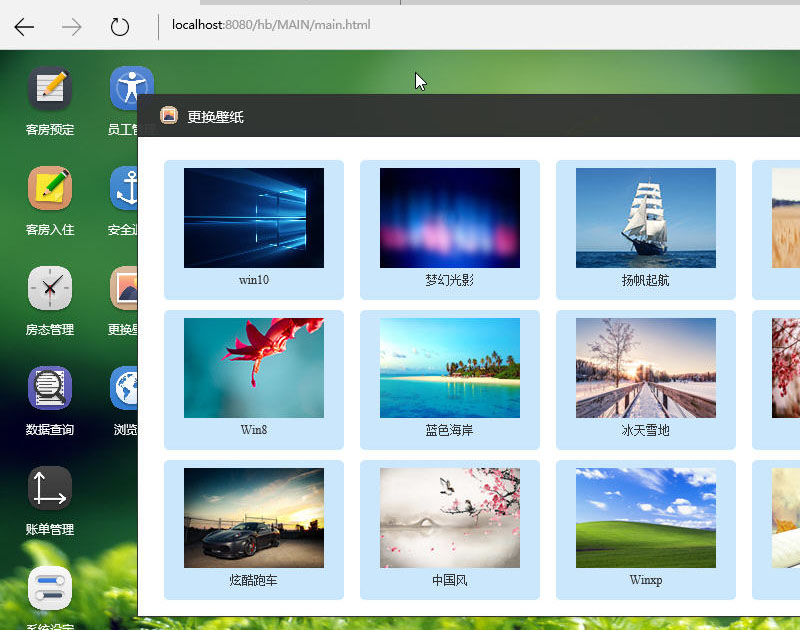Click the 更换壁纸 window title text
The height and width of the screenshot is (630, 800).
click(215, 117)
